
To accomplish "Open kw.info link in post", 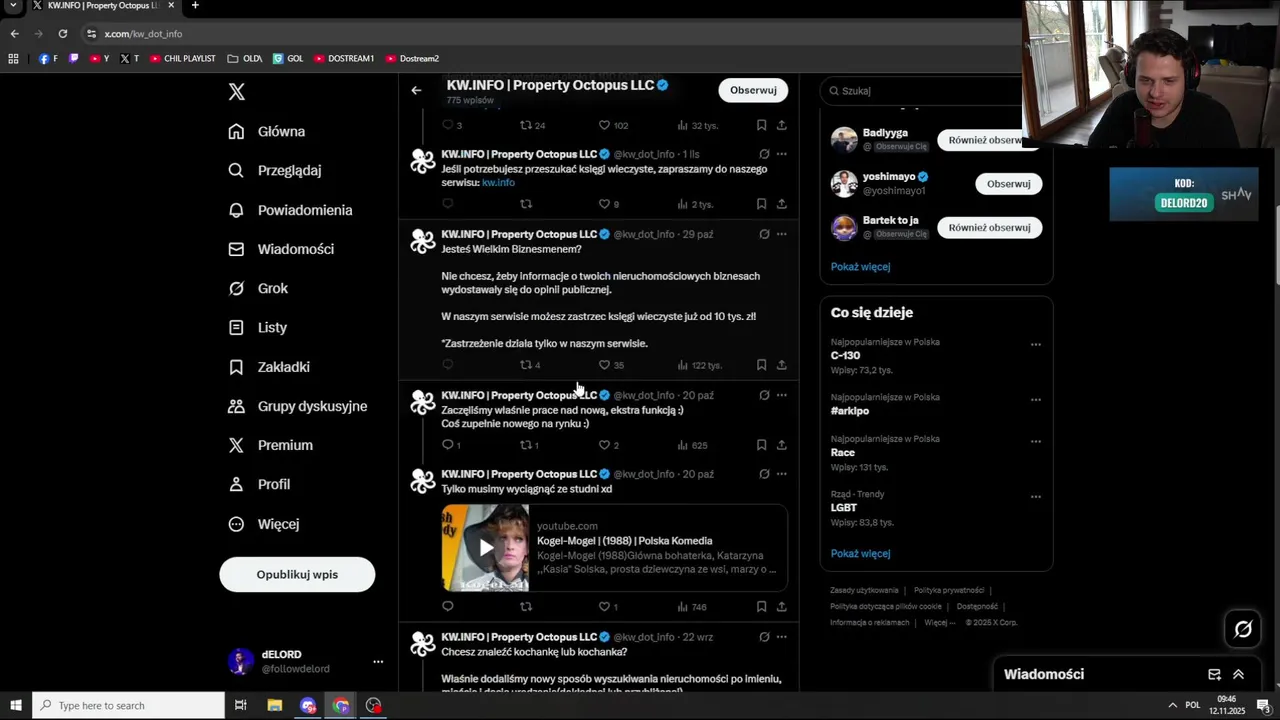I will click(498, 183).
